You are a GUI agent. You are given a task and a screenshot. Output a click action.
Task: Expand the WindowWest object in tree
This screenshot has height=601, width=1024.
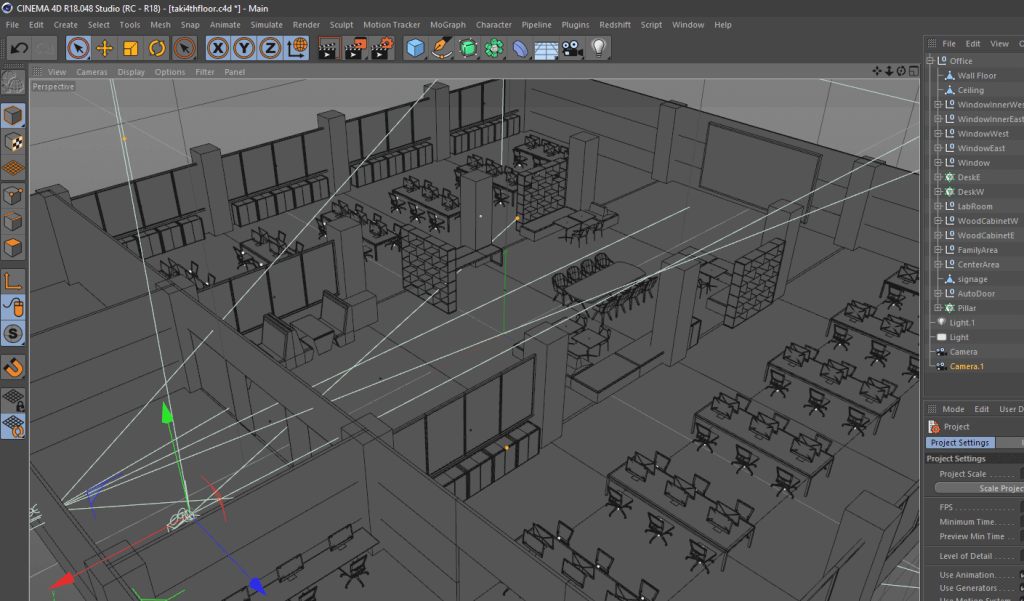[937, 133]
